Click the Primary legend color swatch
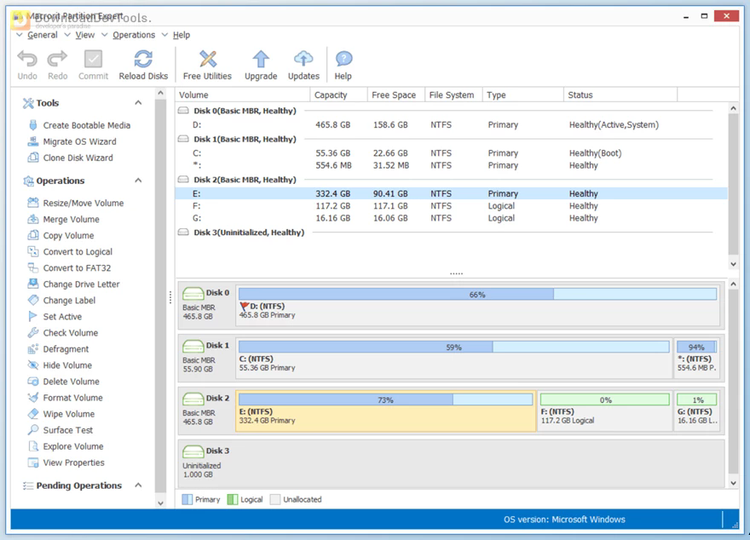This screenshot has height=540, width=750. pos(187,500)
